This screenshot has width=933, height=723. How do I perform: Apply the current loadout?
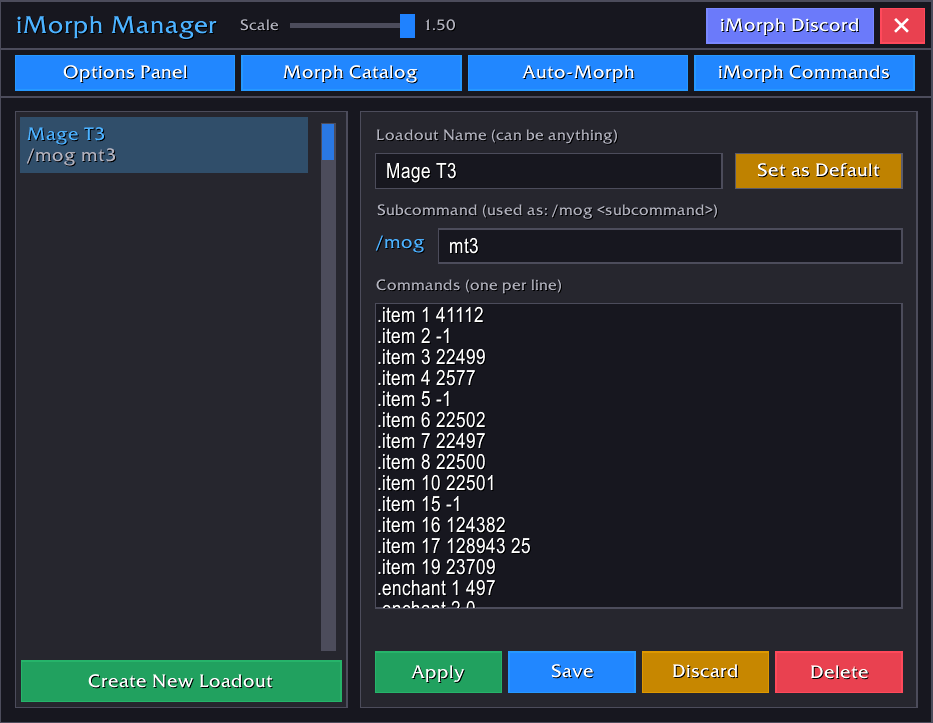[x=438, y=672]
